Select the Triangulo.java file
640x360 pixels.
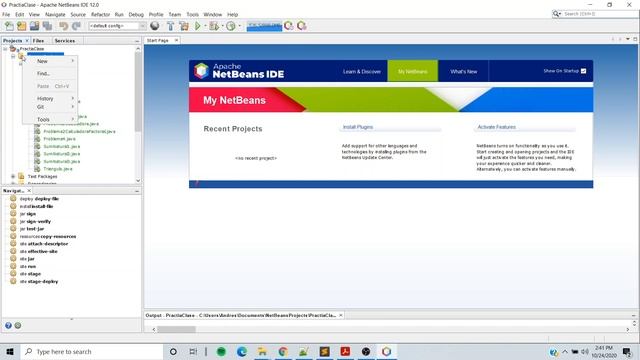click(58, 169)
